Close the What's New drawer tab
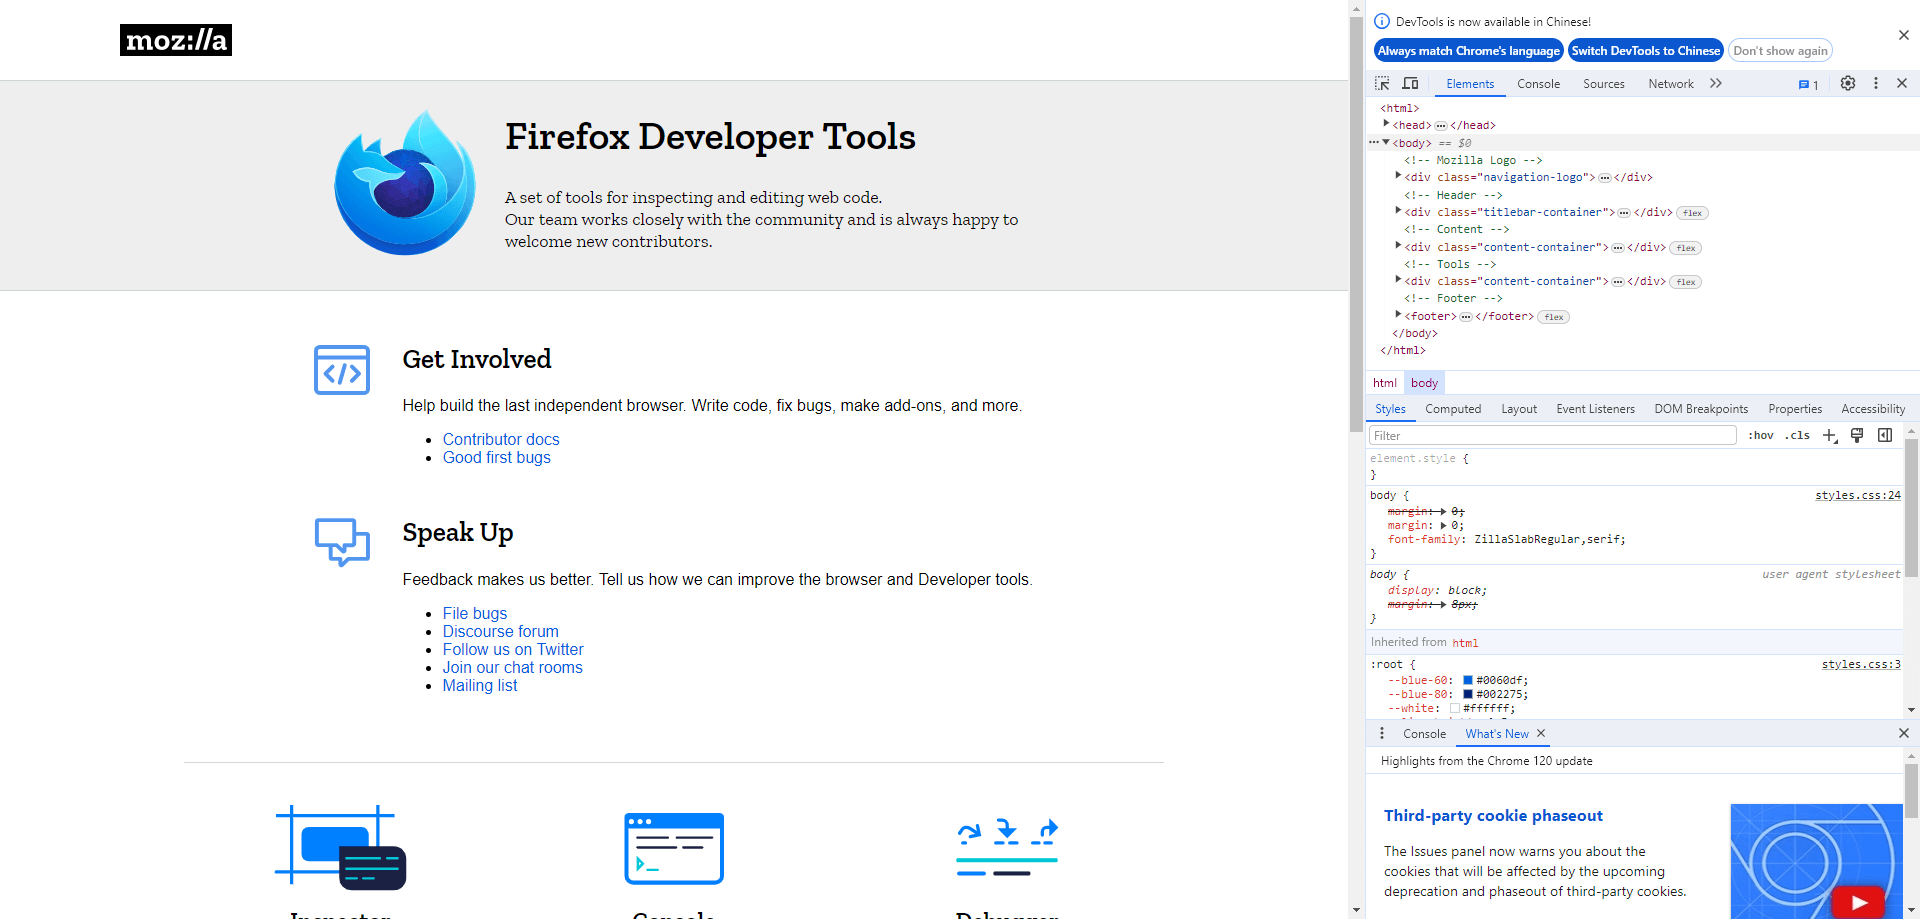The height and width of the screenshot is (919, 1920). (x=1541, y=734)
